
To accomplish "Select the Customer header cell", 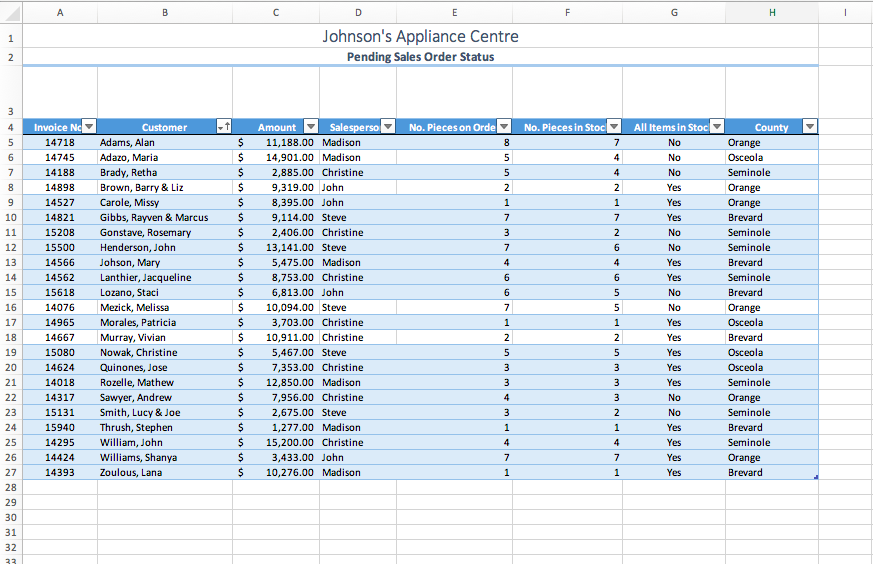I will coord(165,127).
